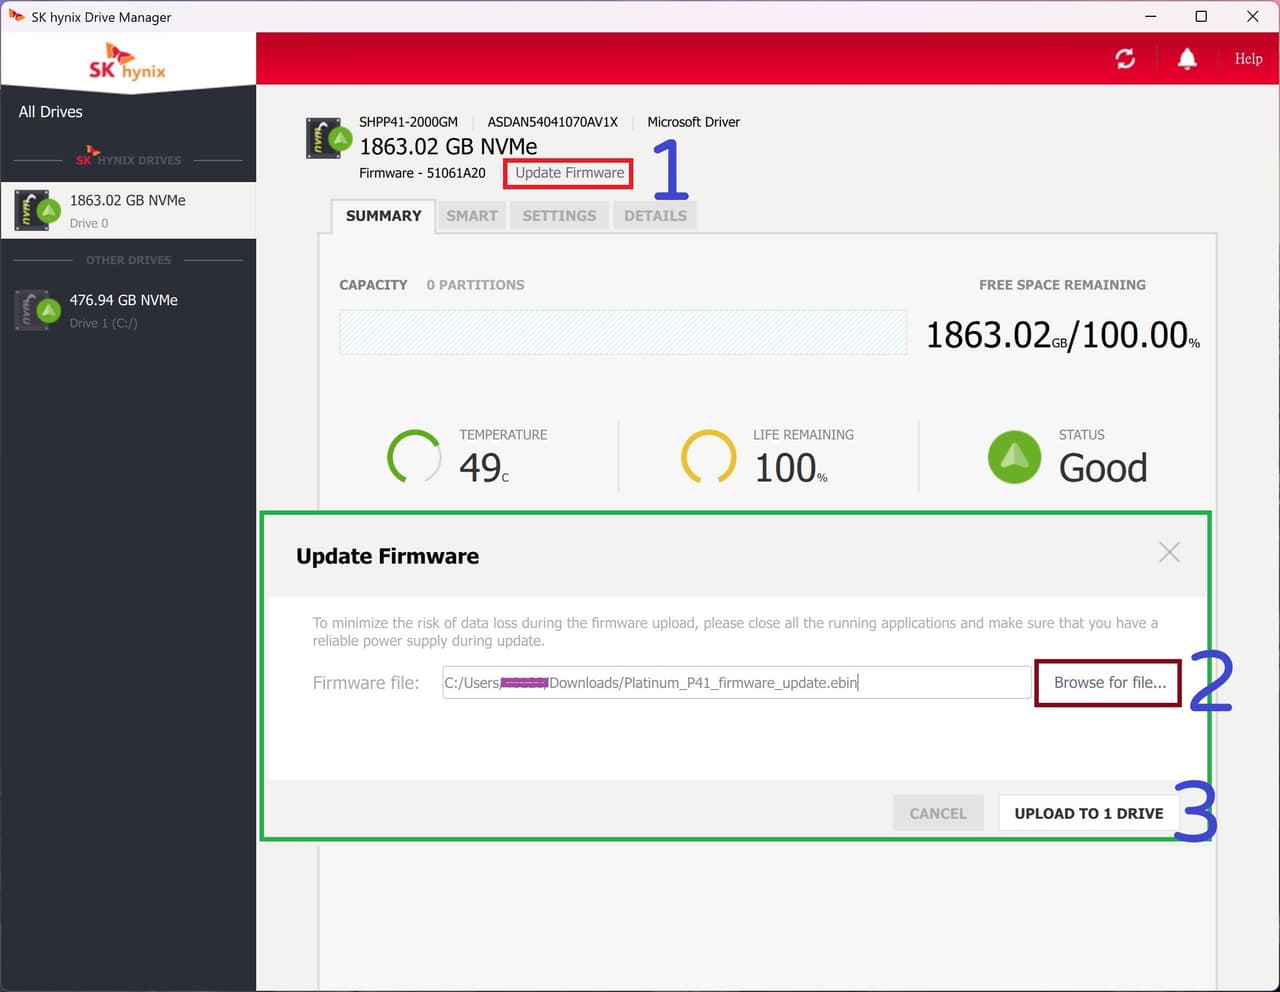Viewport: 1280px width, 992px height.
Task: Click the Update Firmware link
Action: coord(569,173)
